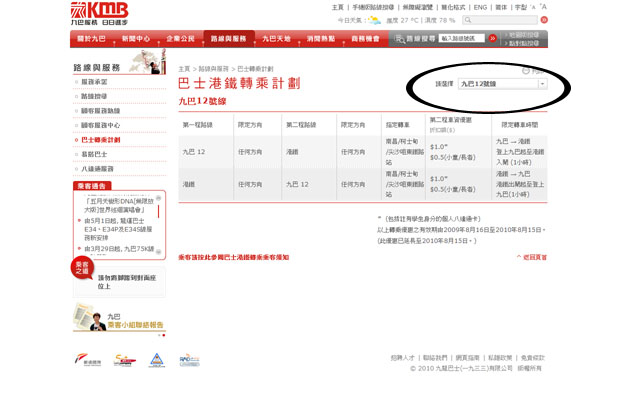Open the point-to-point search link in grey bar
This screenshot has width=630, height=420.
[x=524, y=43]
